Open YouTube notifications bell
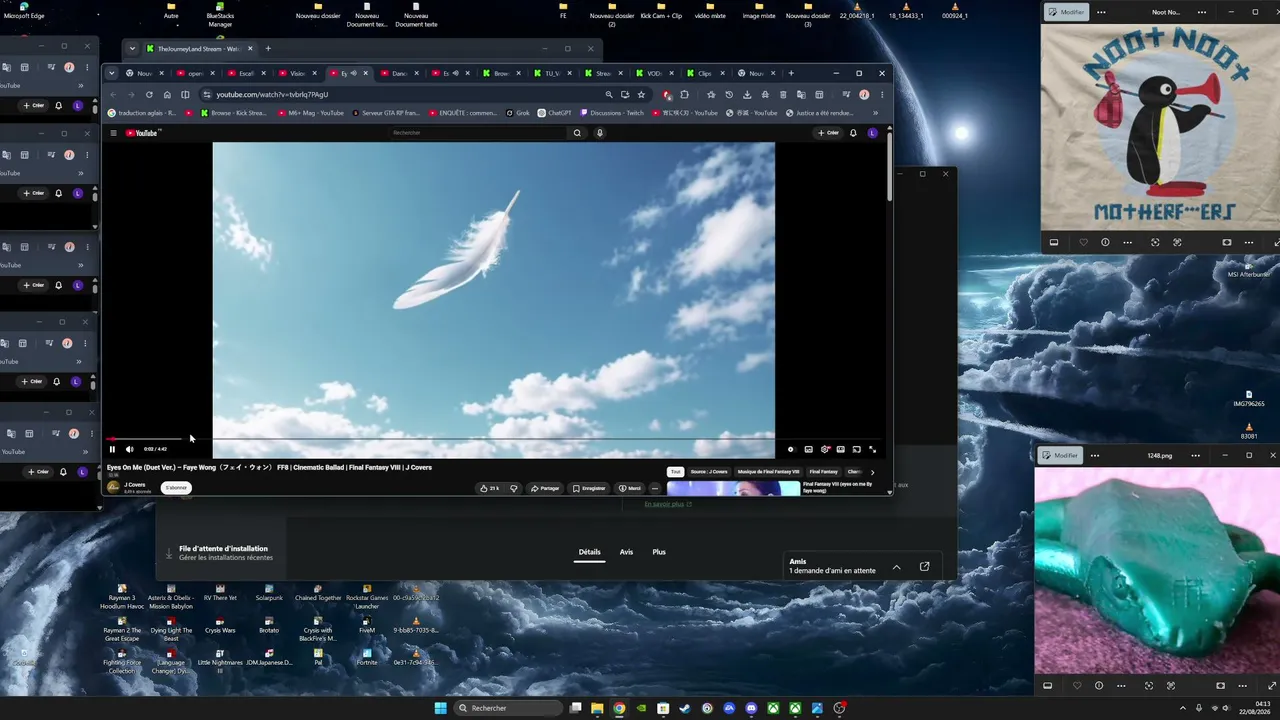 (853, 133)
